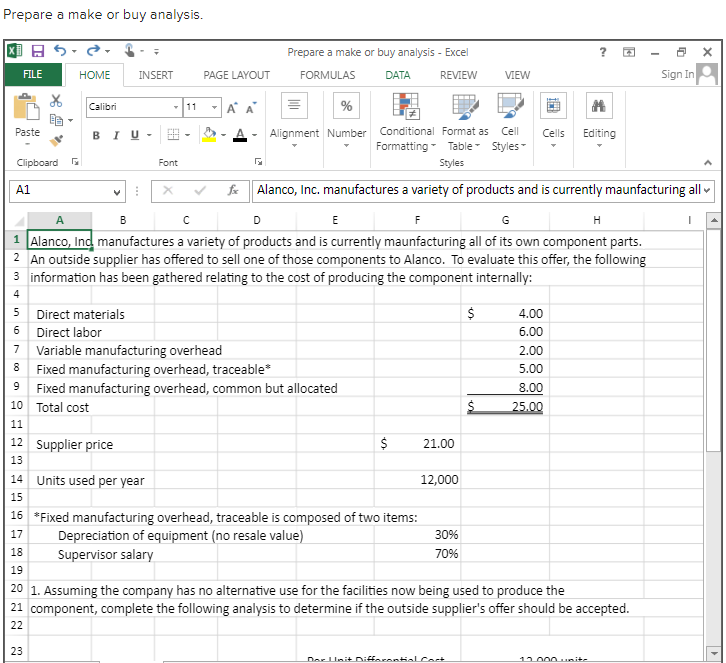Click the touch mode icon
This screenshot has height=663, width=726.
tap(130, 50)
